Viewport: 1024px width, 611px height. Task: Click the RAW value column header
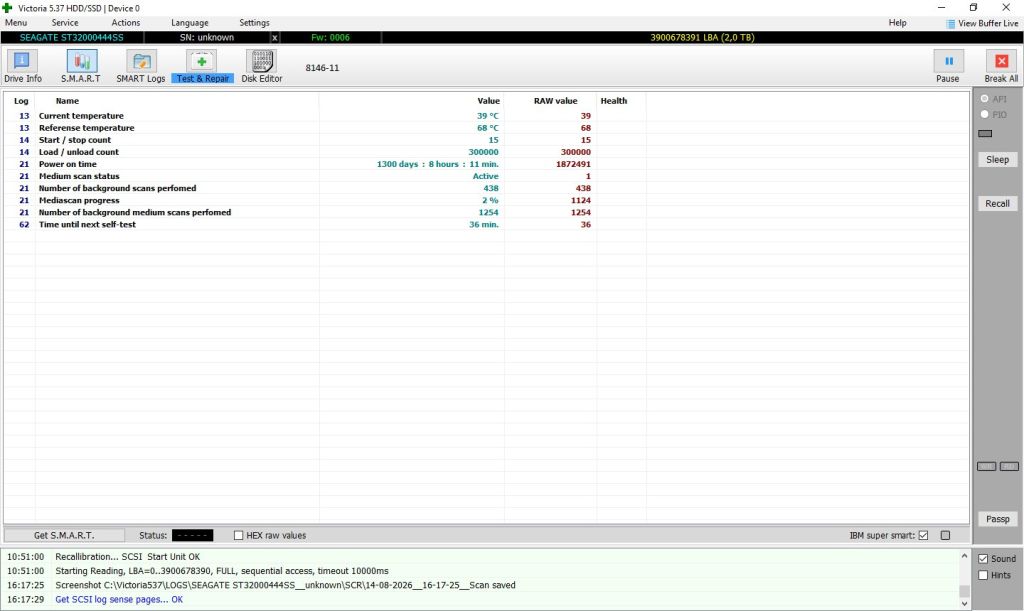[555, 101]
